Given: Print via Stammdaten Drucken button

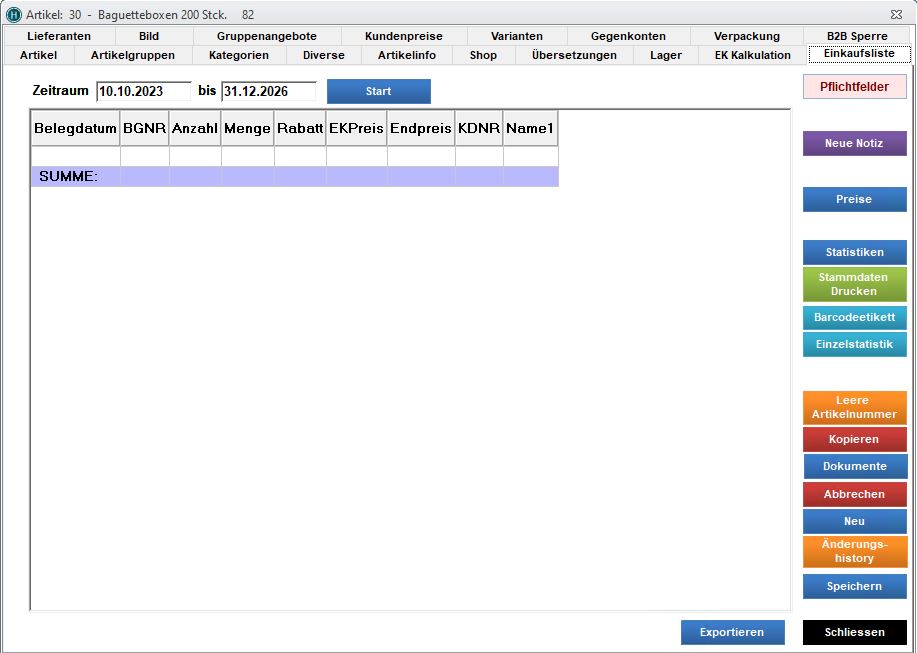Looking at the screenshot, I should (x=854, y=284).
